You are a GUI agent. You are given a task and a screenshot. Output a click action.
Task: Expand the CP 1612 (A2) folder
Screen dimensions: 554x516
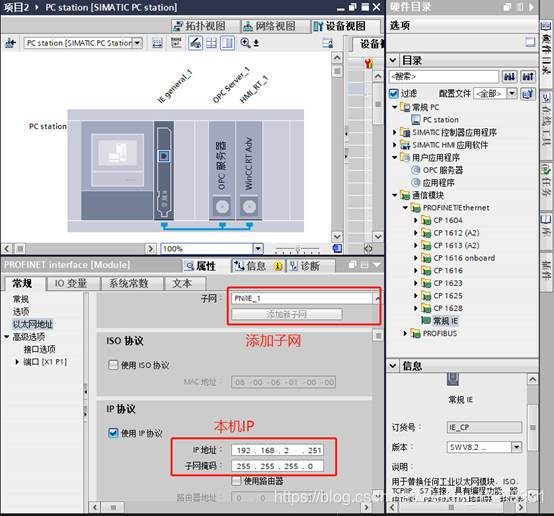[x=416, y=233]
